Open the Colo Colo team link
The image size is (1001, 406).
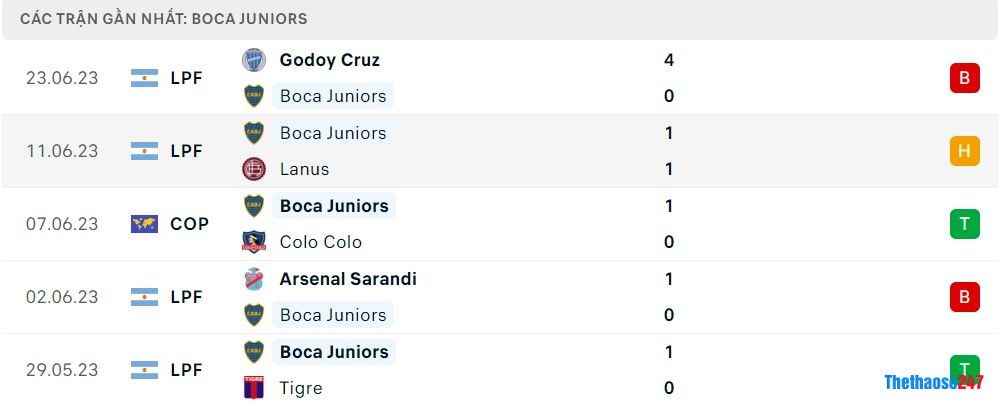pyautogui.click(x=321, y=242)
